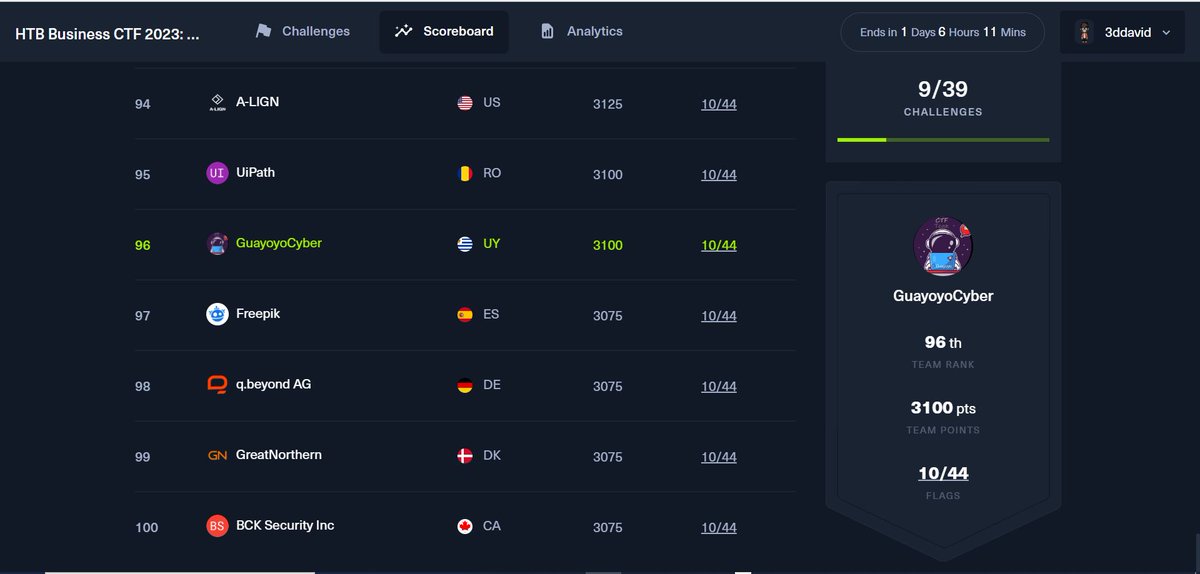This screenshot has height=574, width=1200.
Task: Select the GuayoyoCyber name in the table
Action: pos(279,243)
